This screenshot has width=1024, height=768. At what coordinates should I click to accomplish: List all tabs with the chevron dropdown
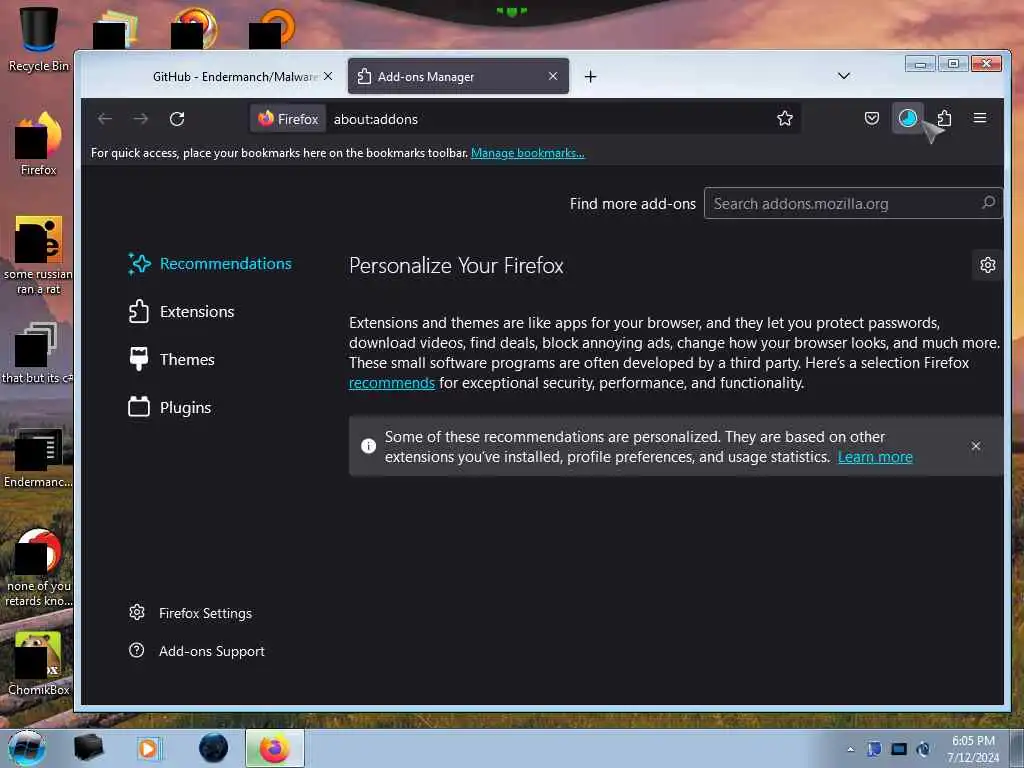tap(844, 76)
